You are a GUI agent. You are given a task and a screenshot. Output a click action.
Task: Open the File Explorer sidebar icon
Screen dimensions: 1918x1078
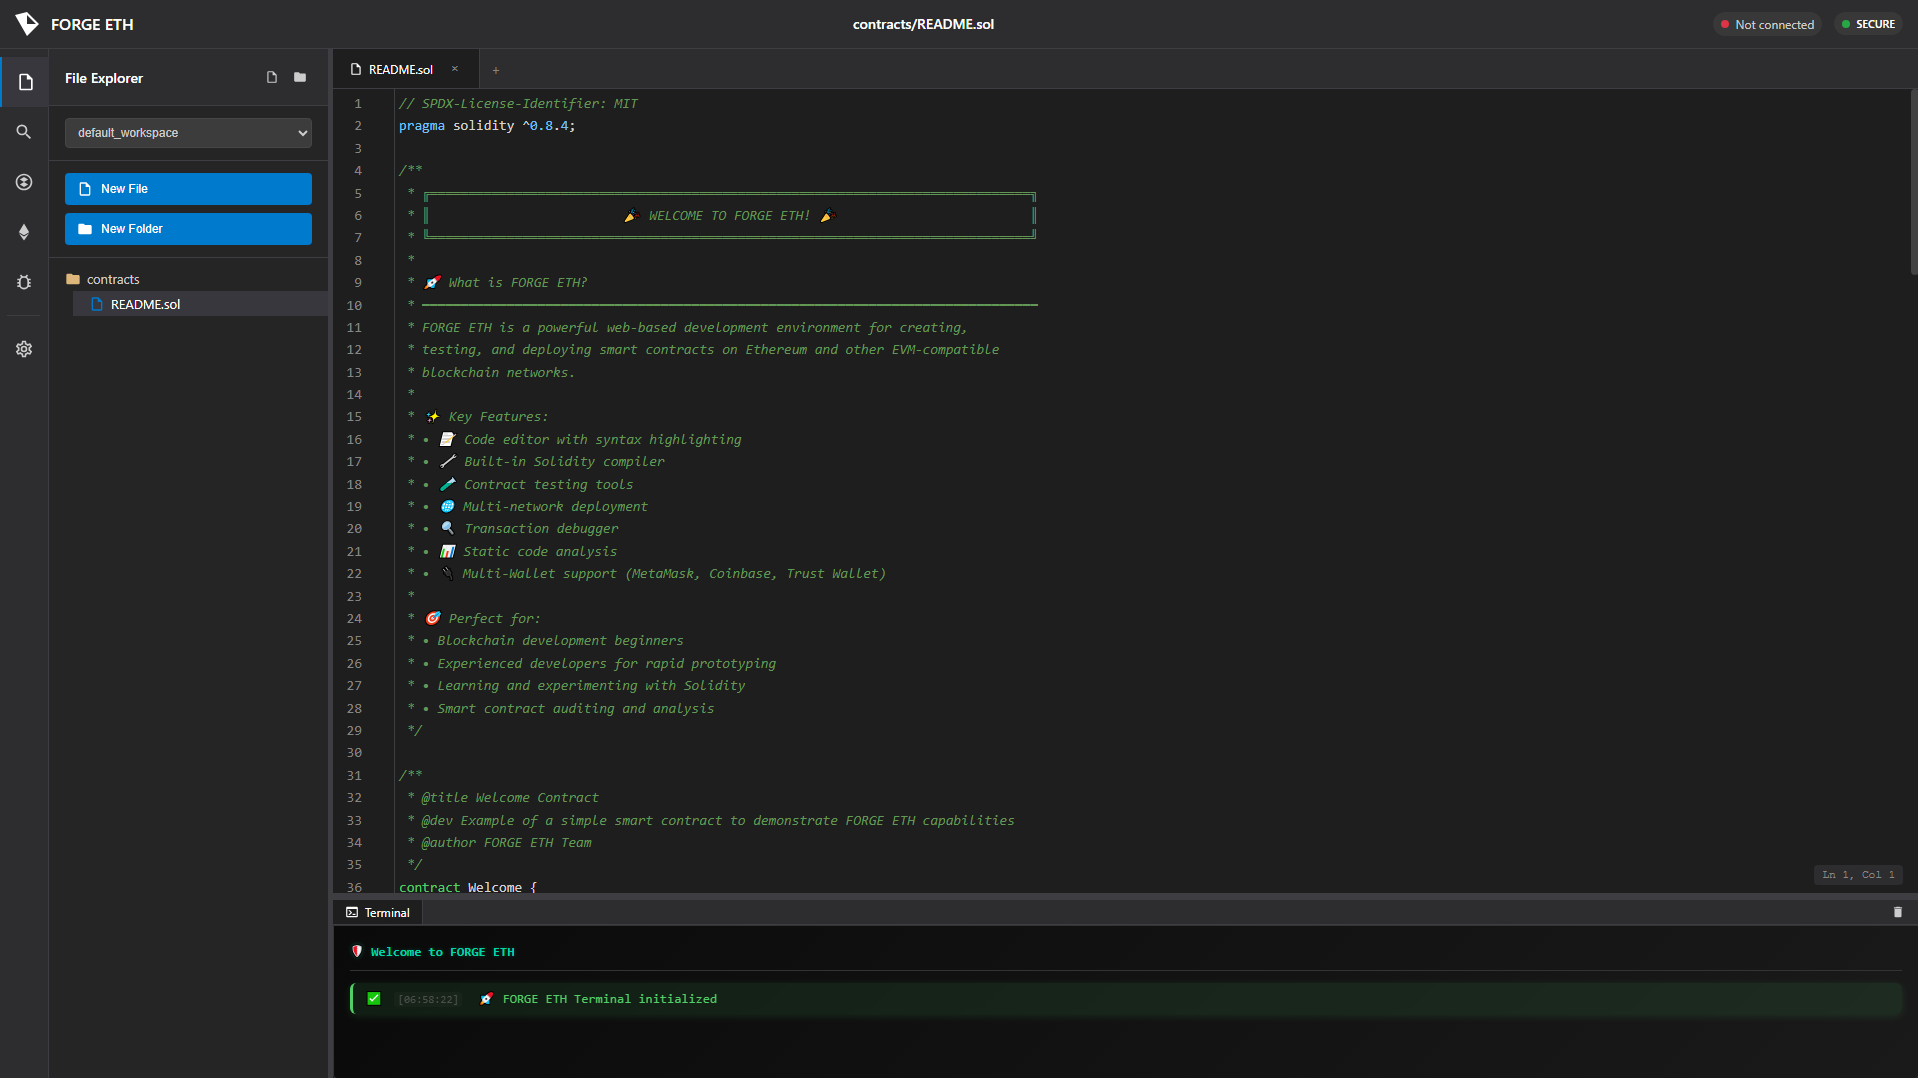25,82
